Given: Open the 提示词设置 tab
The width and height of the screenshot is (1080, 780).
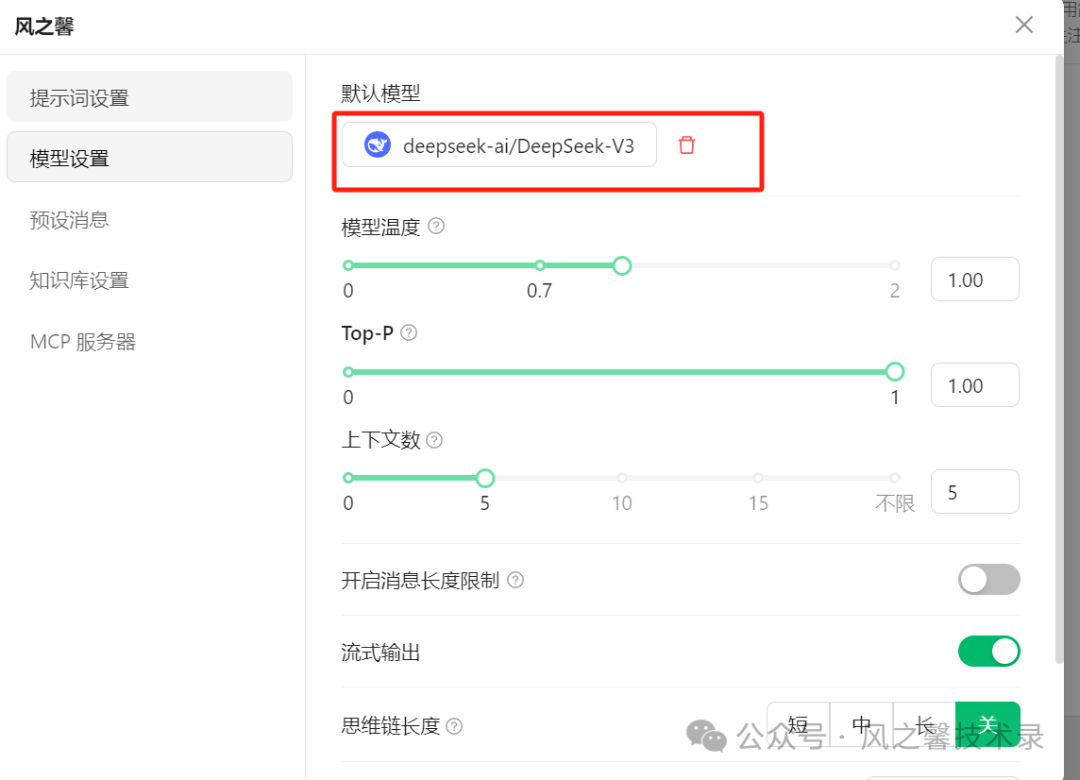Looking at the screenshot, I should click(x=150, y=98).
